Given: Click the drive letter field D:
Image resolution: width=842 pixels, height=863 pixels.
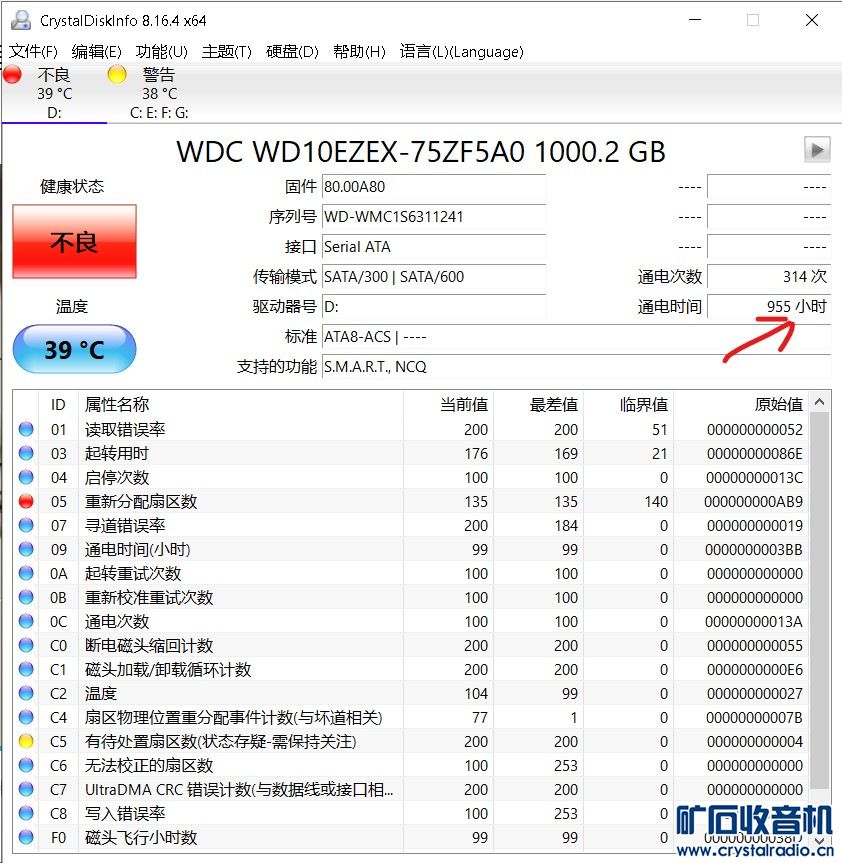Looking at the screenshot, I should (434, 307).
